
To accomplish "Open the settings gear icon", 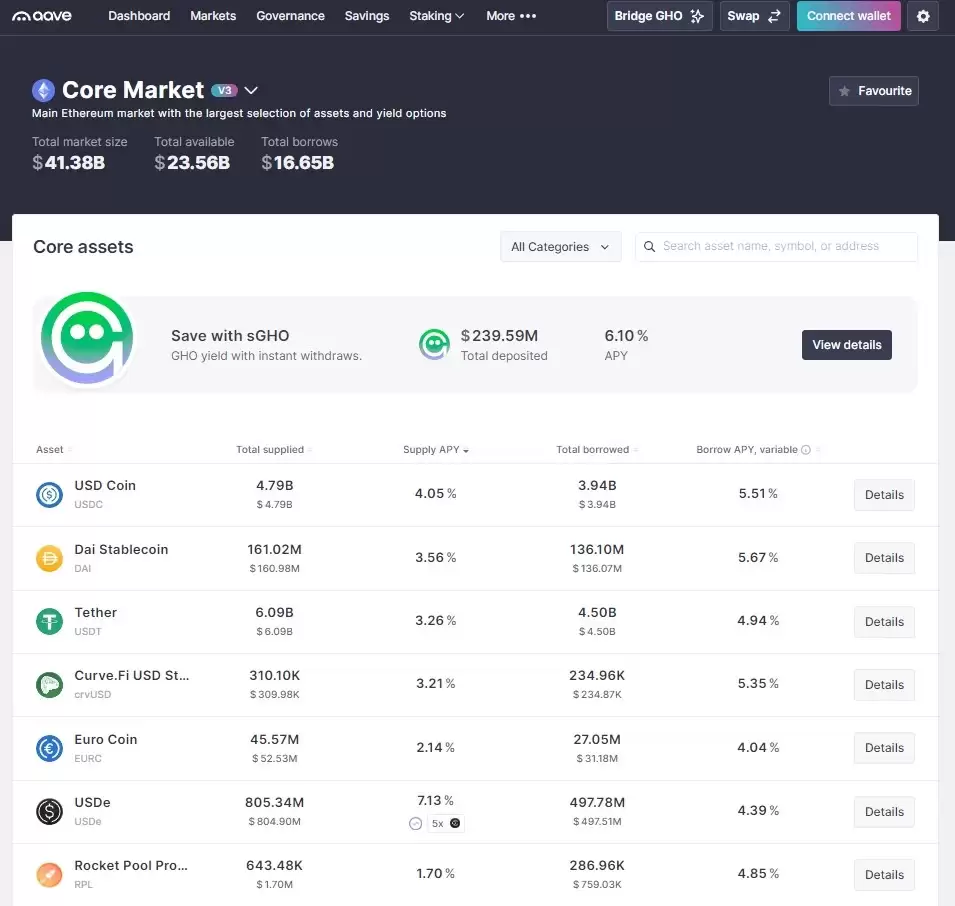I will [922, 16].
